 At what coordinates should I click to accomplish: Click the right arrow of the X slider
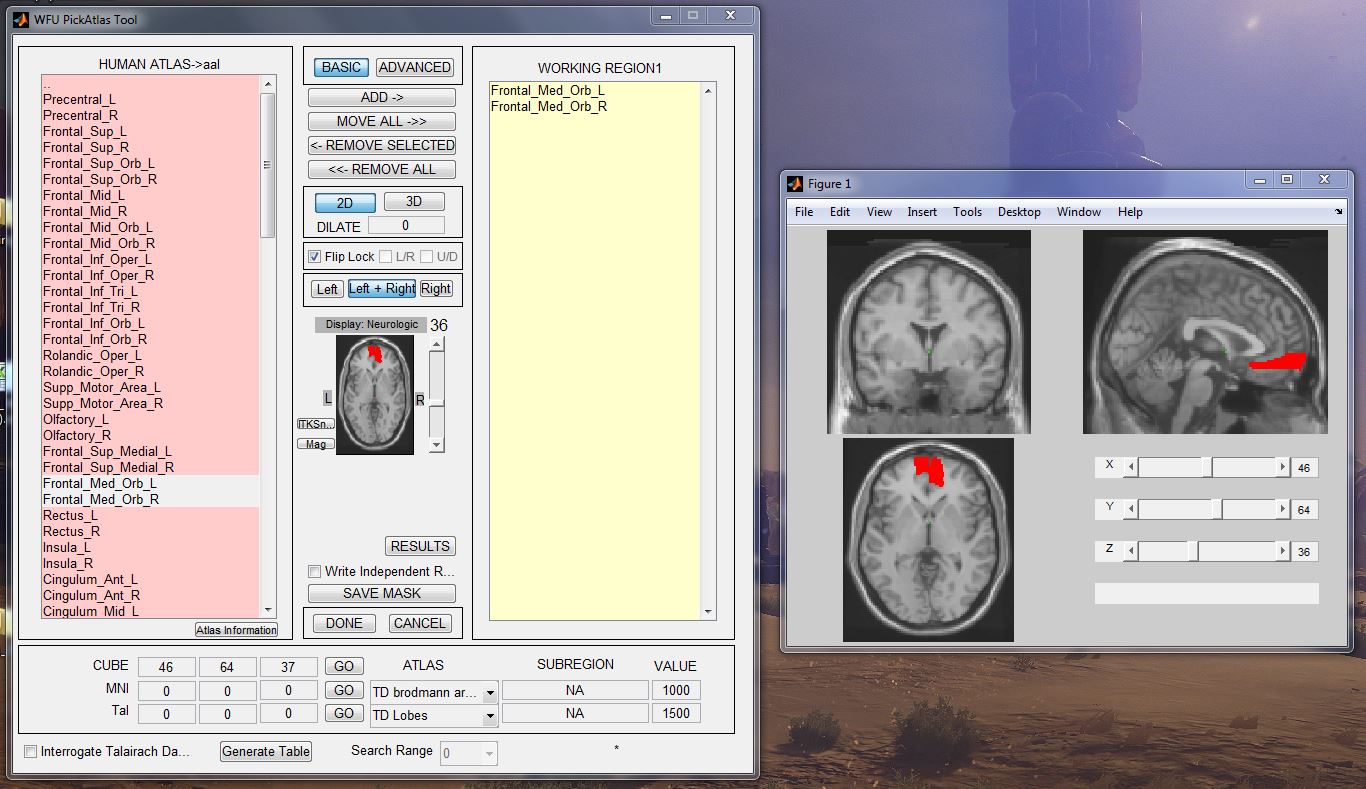[x=1282, y=467]
